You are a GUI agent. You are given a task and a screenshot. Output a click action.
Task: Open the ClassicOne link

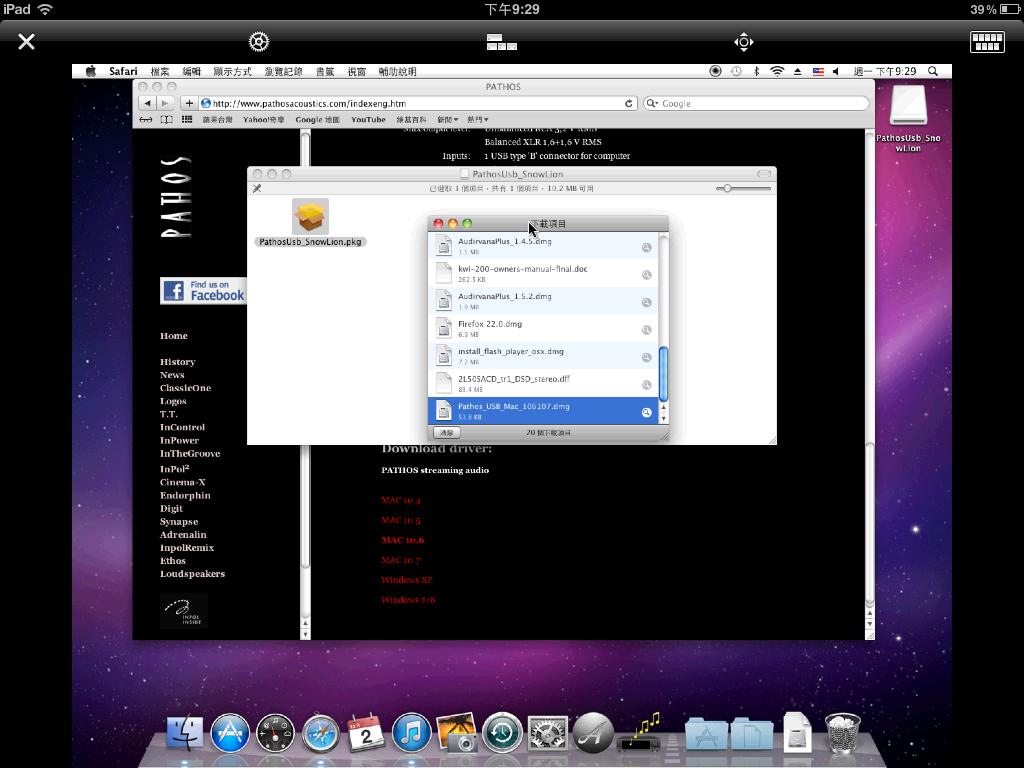coord(185,388)
